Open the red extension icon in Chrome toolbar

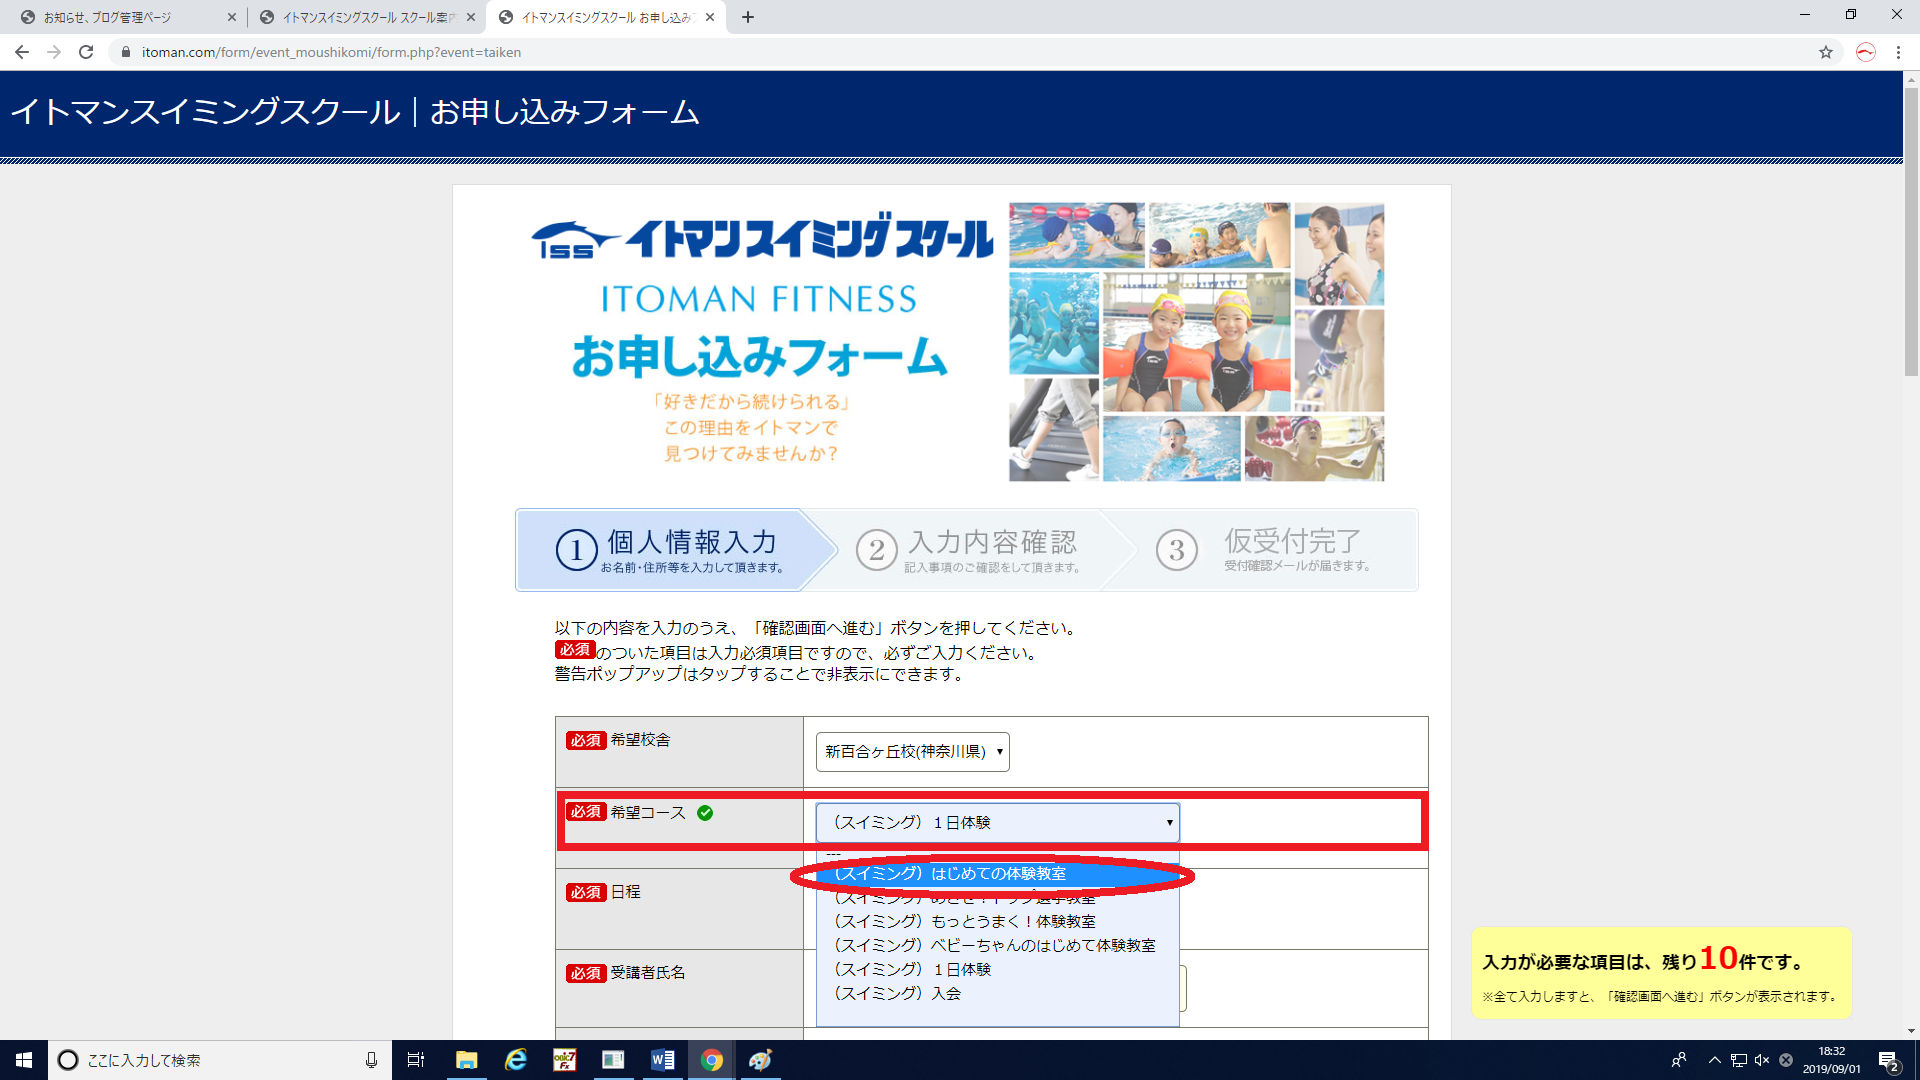tap(1866, 52)
